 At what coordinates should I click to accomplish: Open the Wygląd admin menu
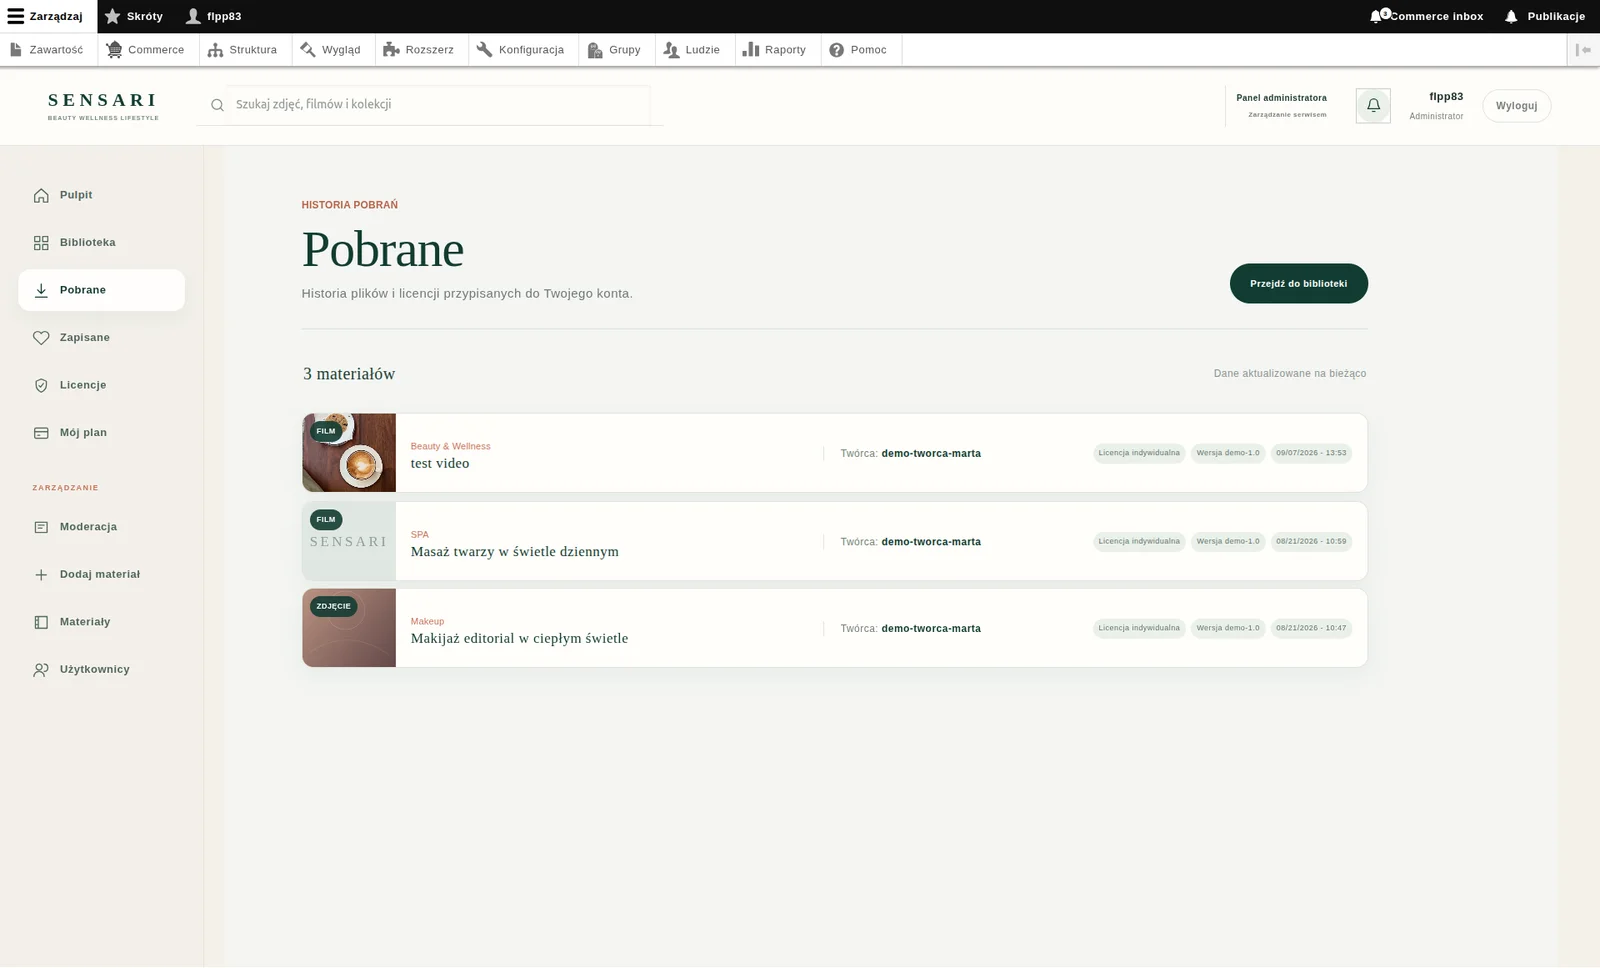click(331, 50)
